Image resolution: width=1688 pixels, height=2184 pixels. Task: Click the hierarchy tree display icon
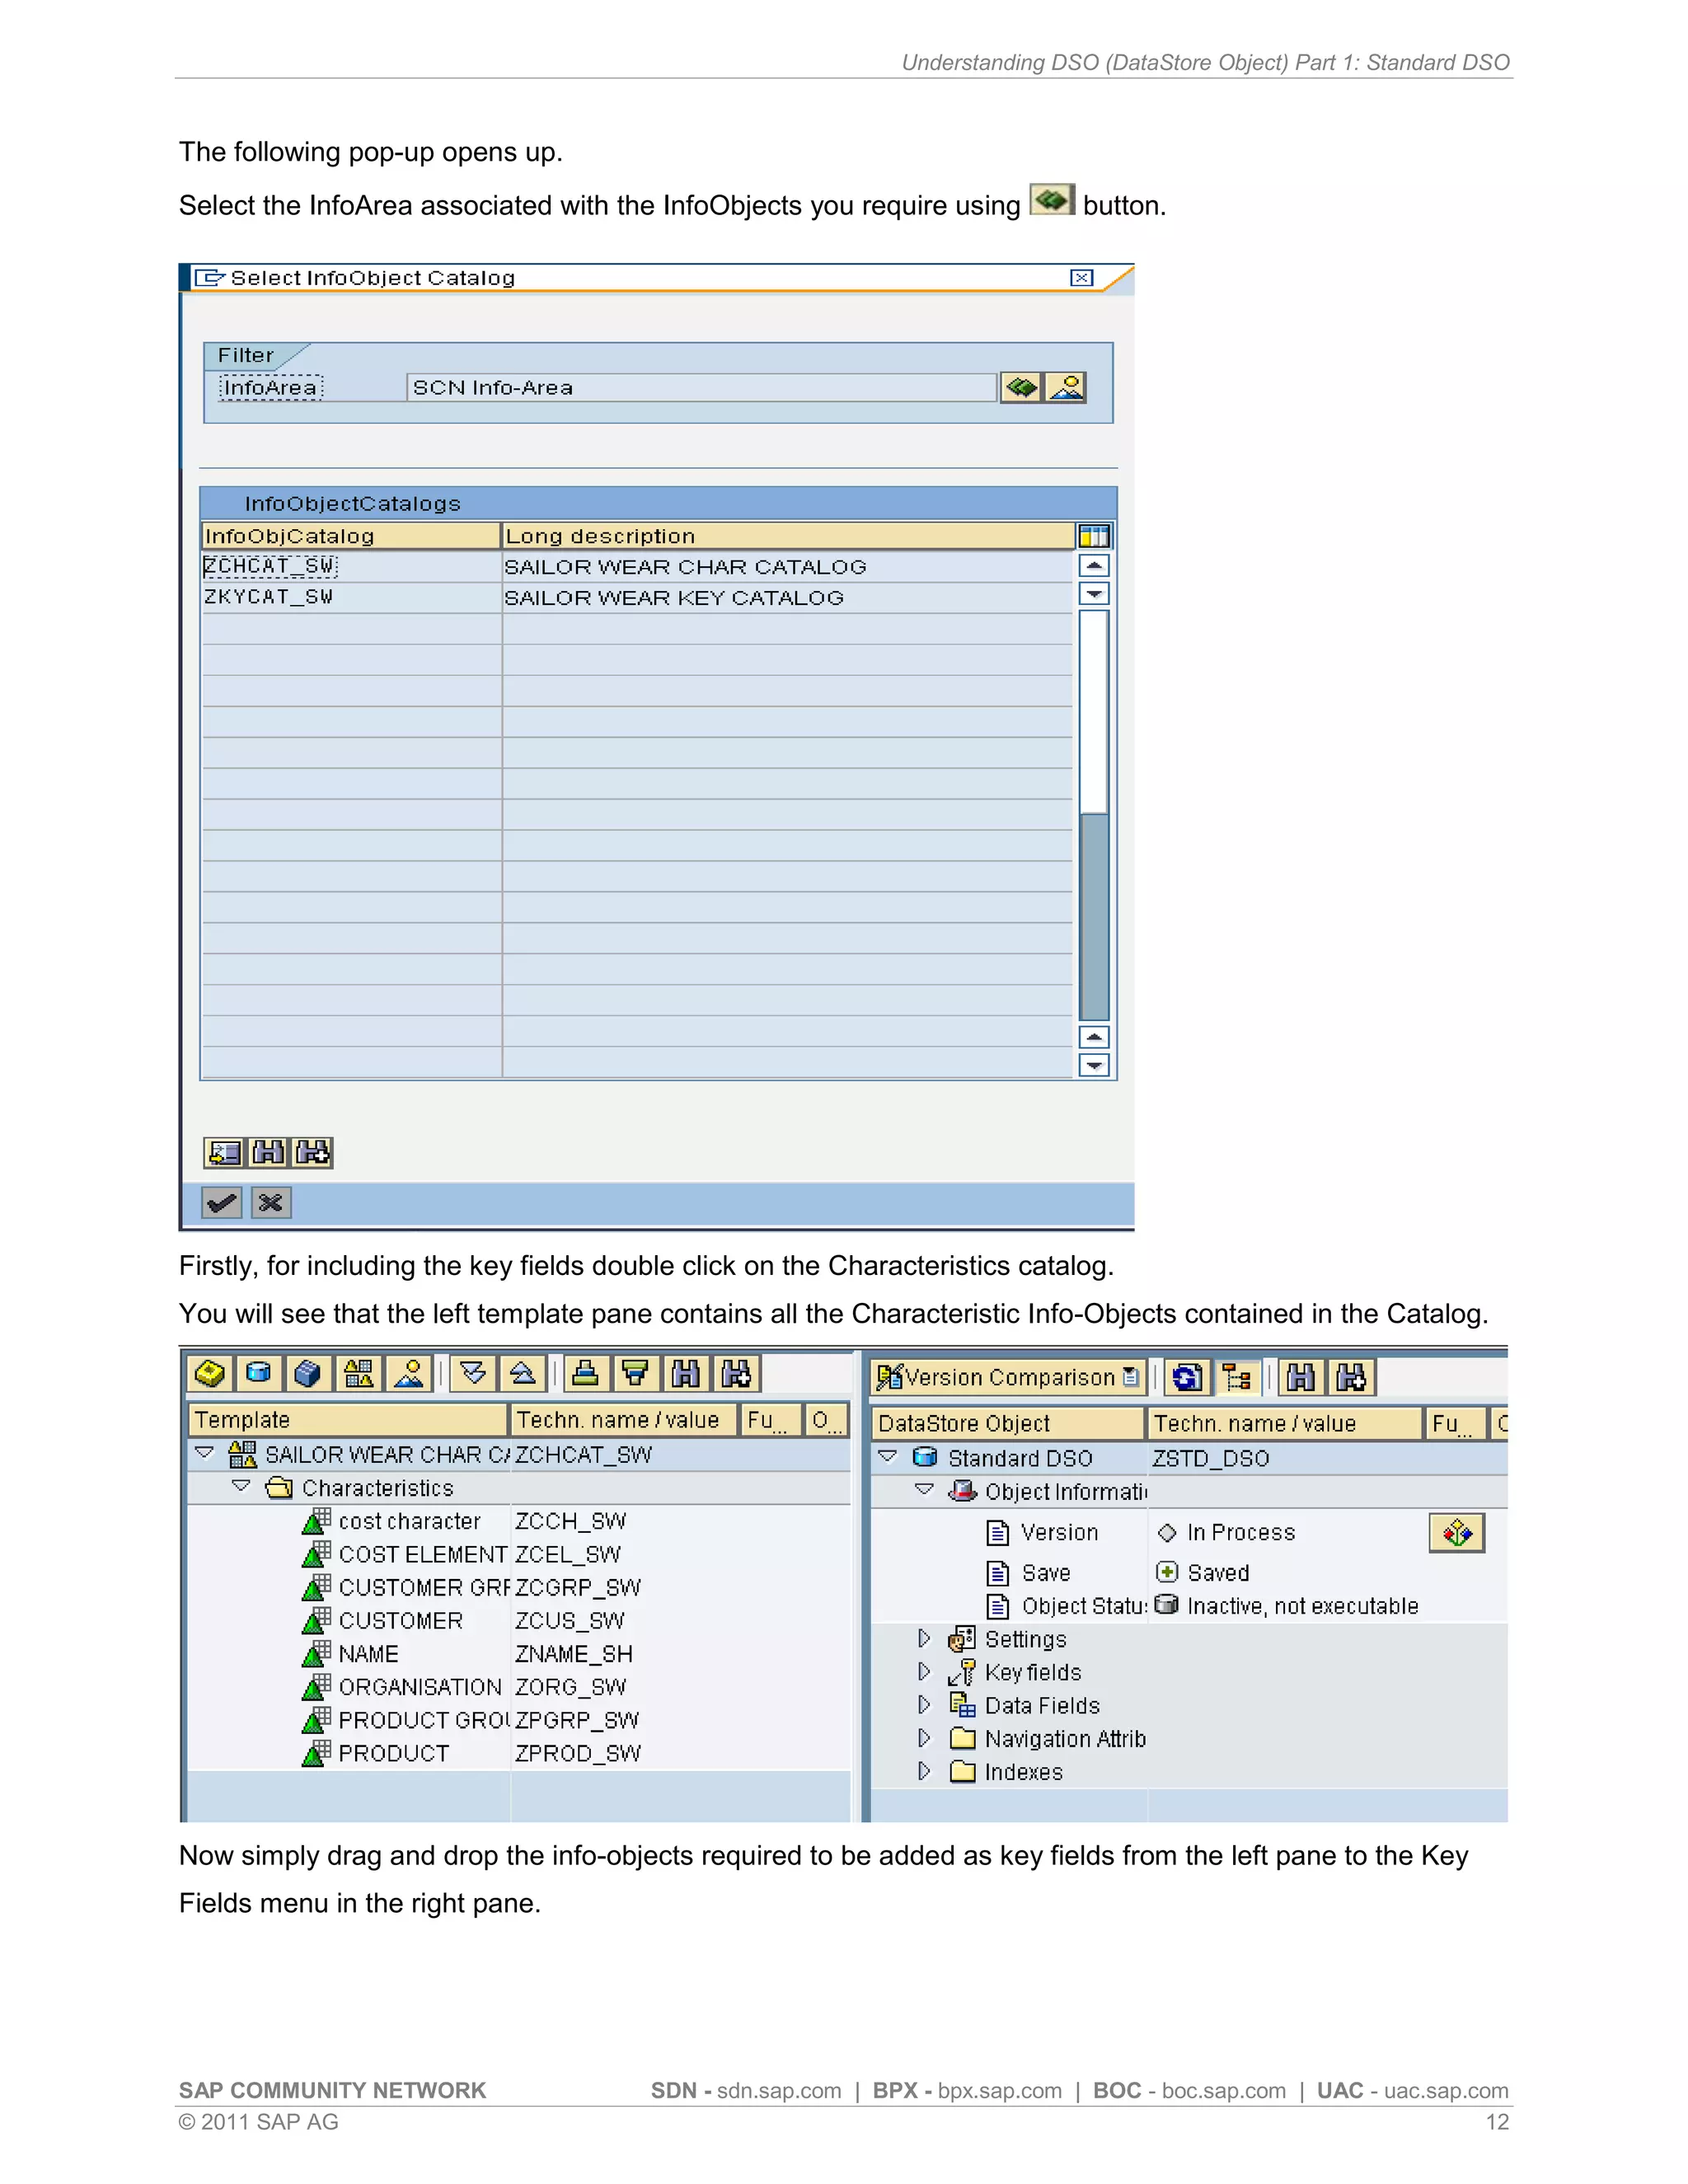pos(1237,1377)
